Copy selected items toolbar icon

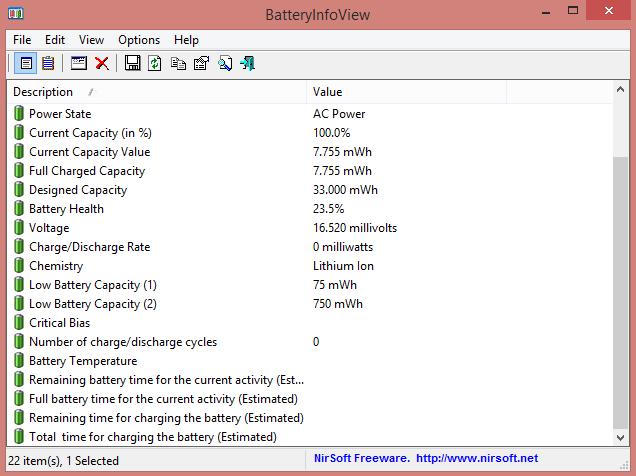tap(178, 63)
